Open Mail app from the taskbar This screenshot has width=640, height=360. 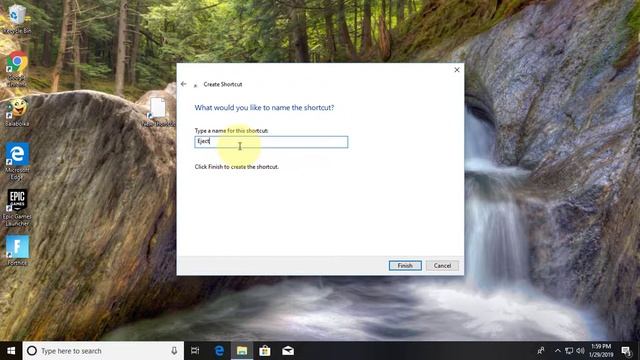coord(288,351)
